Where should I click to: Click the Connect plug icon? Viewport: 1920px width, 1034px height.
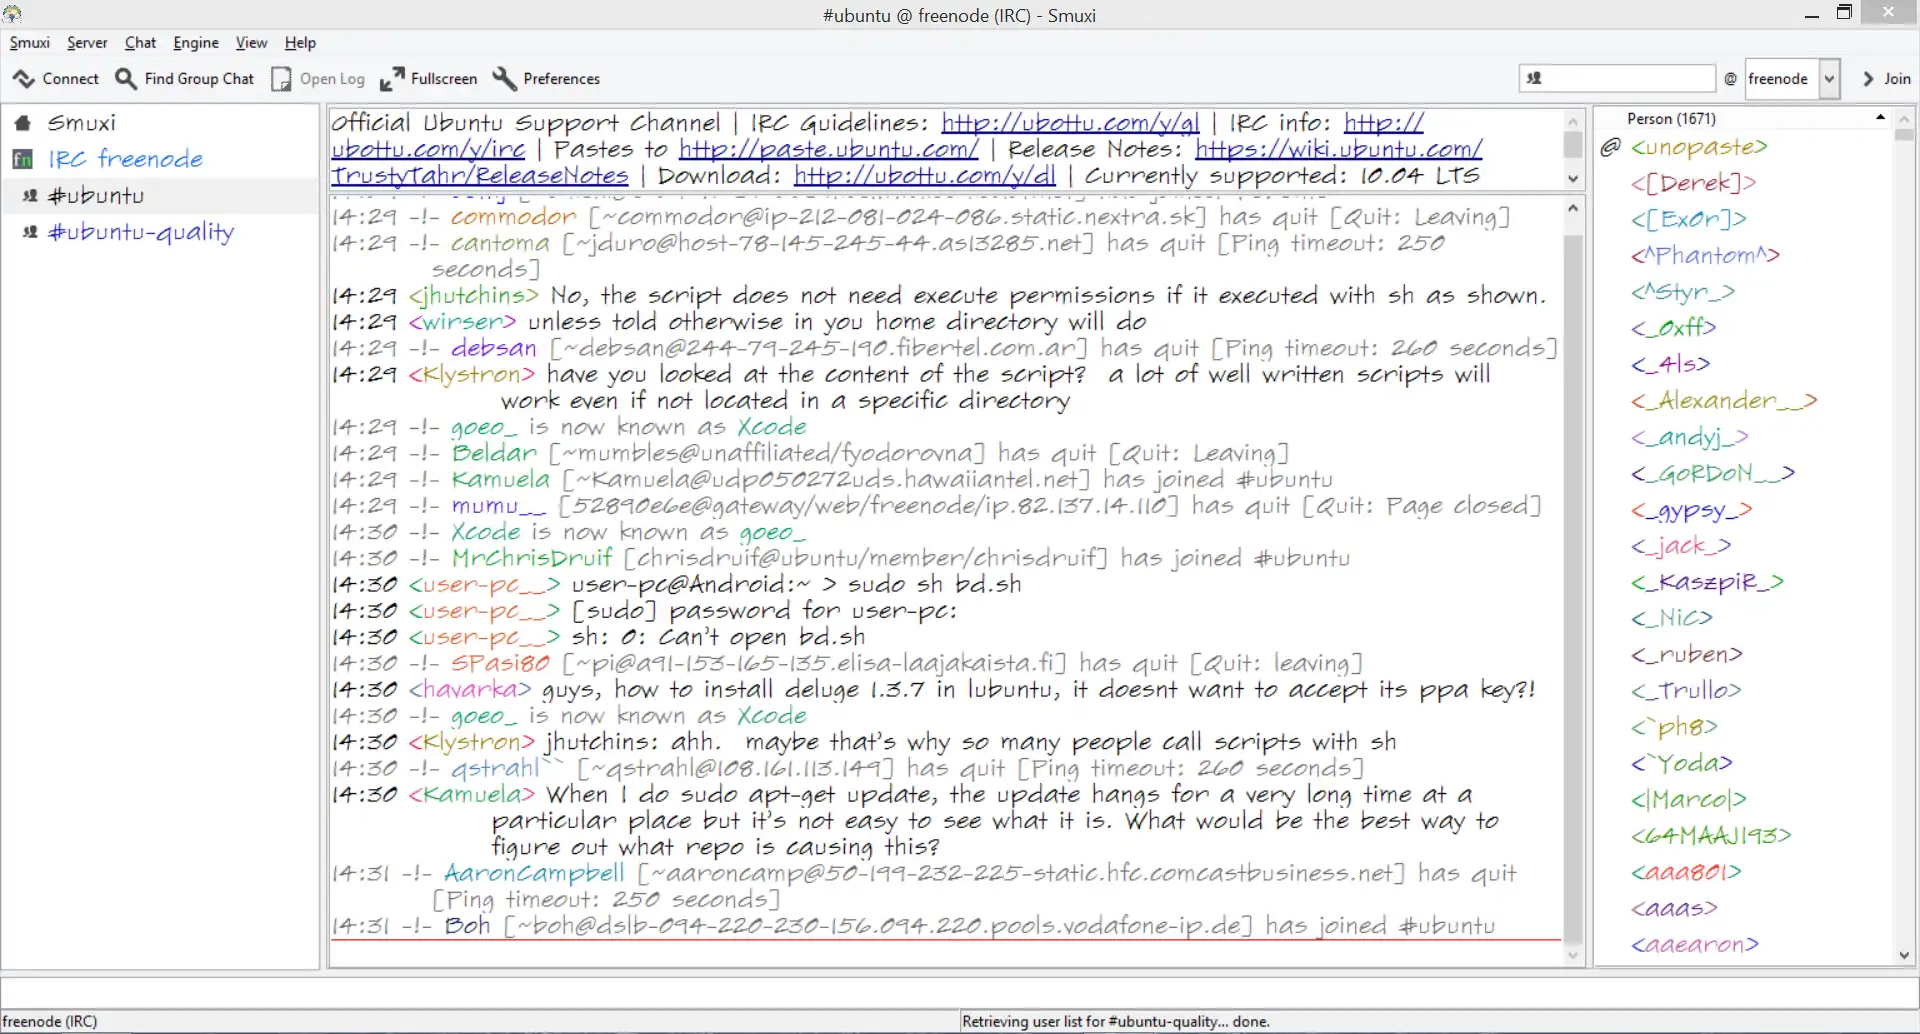[x=24, y=79]
